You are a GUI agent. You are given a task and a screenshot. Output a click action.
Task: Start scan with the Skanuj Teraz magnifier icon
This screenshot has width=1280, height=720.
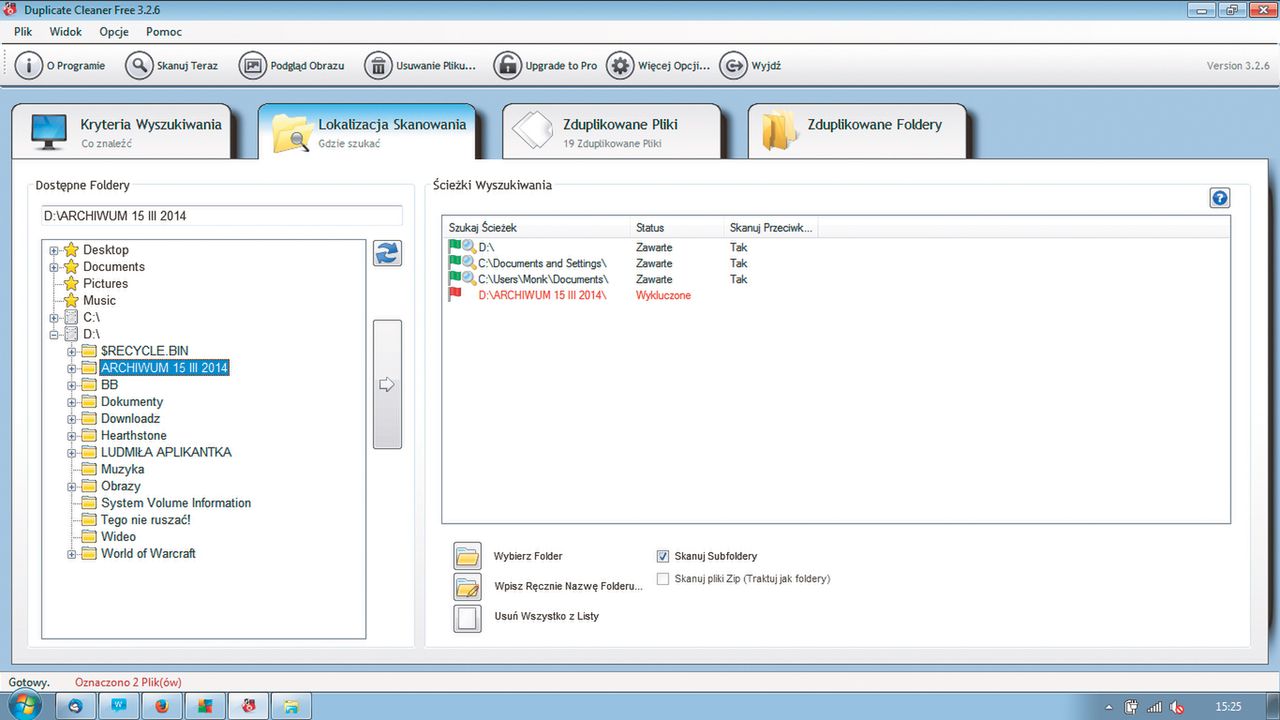click(x=138, y=66)
